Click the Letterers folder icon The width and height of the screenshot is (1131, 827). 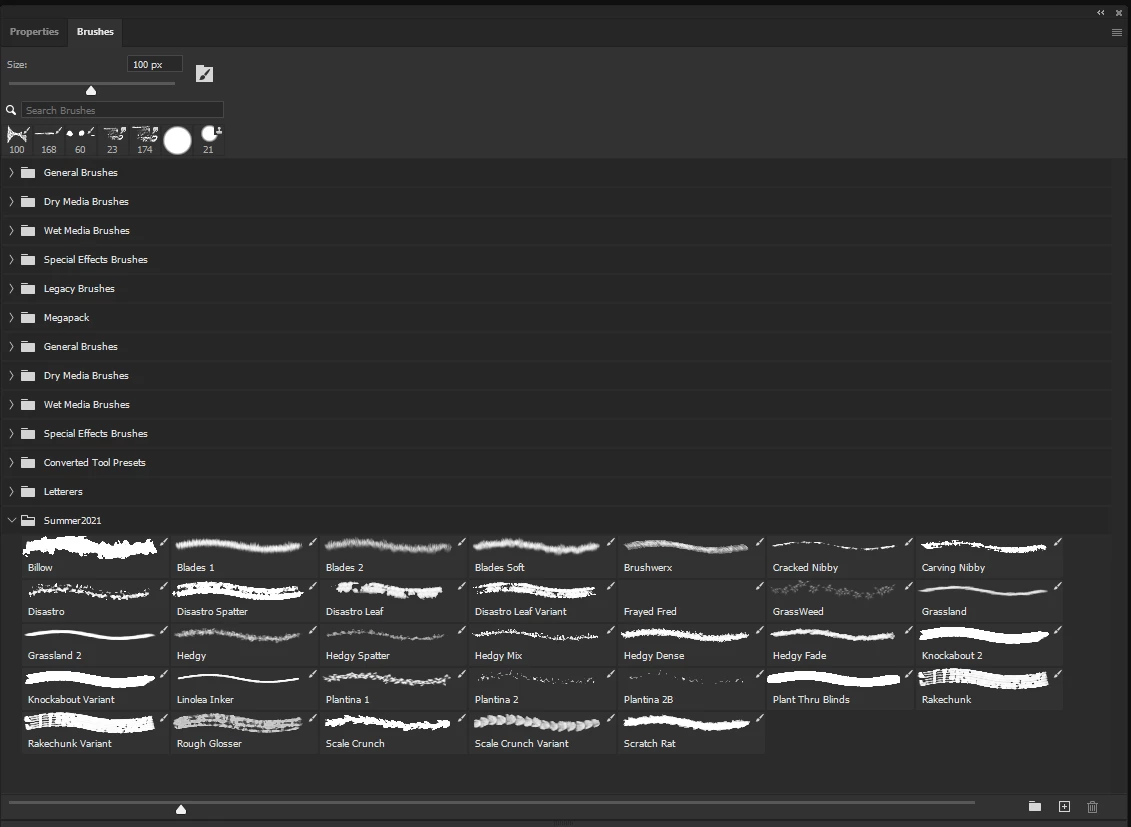point(28,491)
